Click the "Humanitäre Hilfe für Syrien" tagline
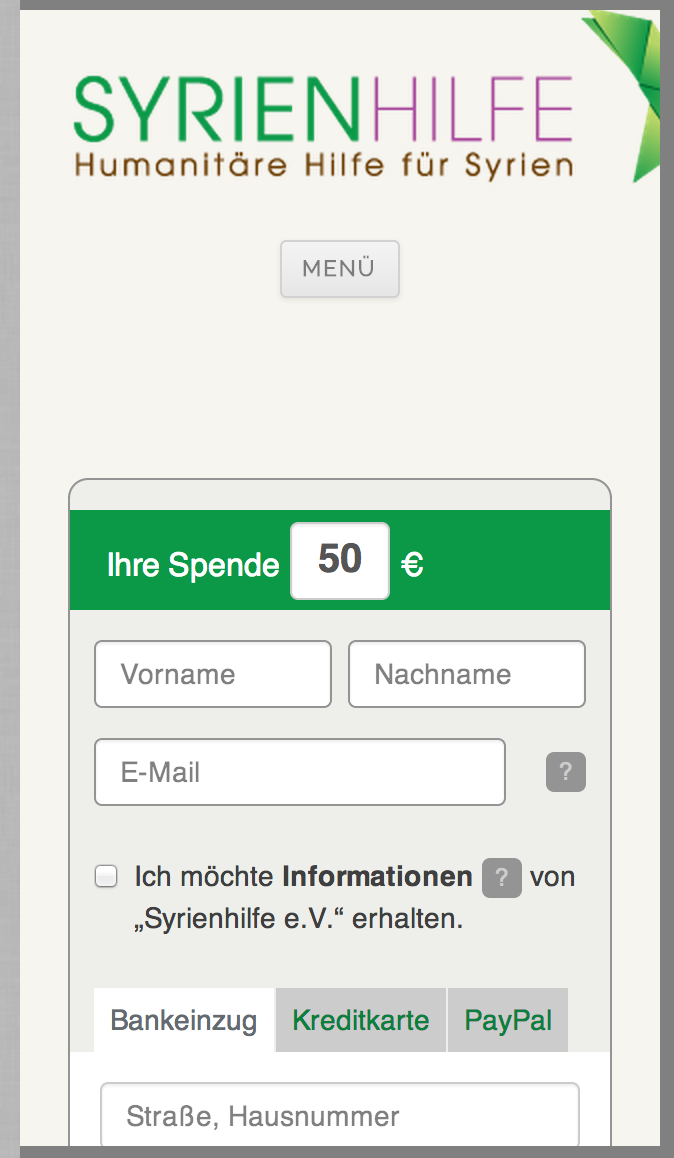The image size is (674, 1158). pyautogui.click(x=323, y=164)
